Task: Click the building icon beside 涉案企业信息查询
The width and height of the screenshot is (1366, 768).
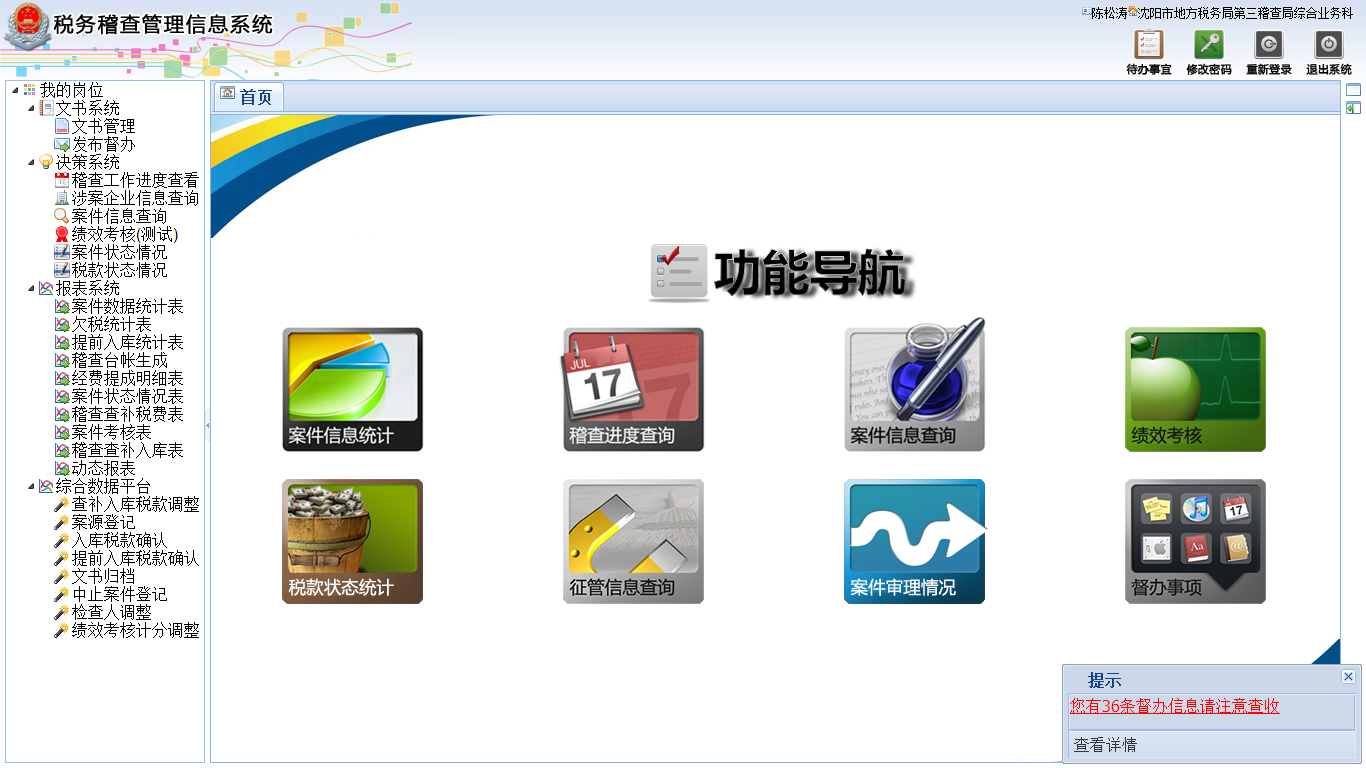Action: tap(62, 199)
